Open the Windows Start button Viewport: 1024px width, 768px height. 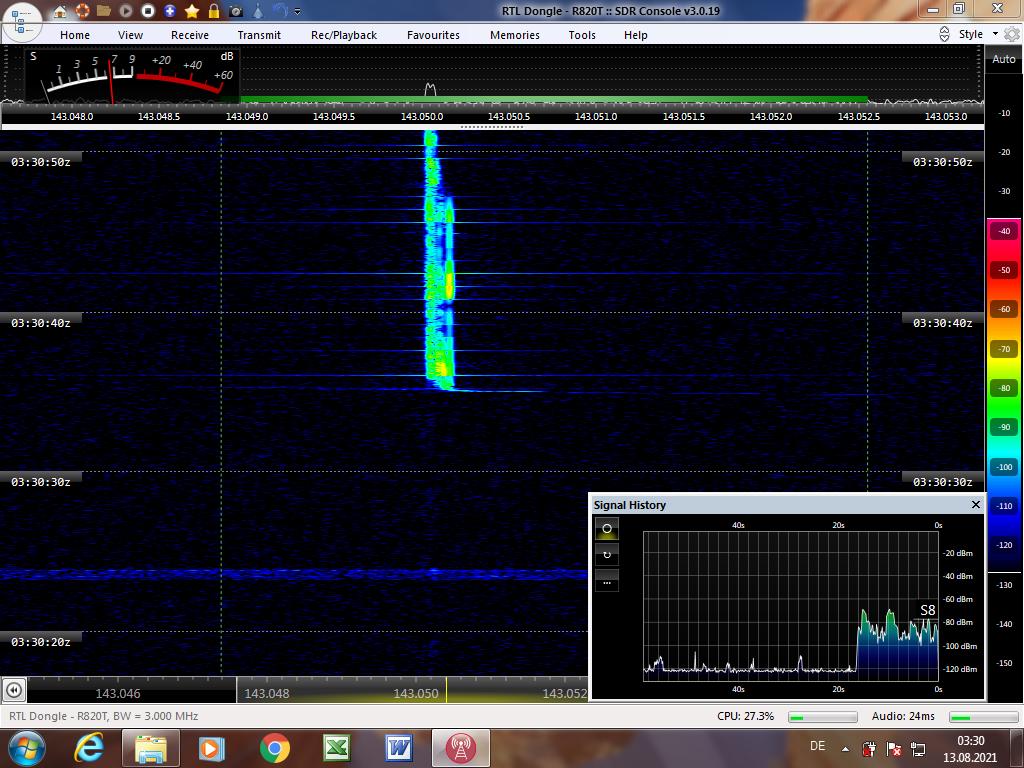27,748
